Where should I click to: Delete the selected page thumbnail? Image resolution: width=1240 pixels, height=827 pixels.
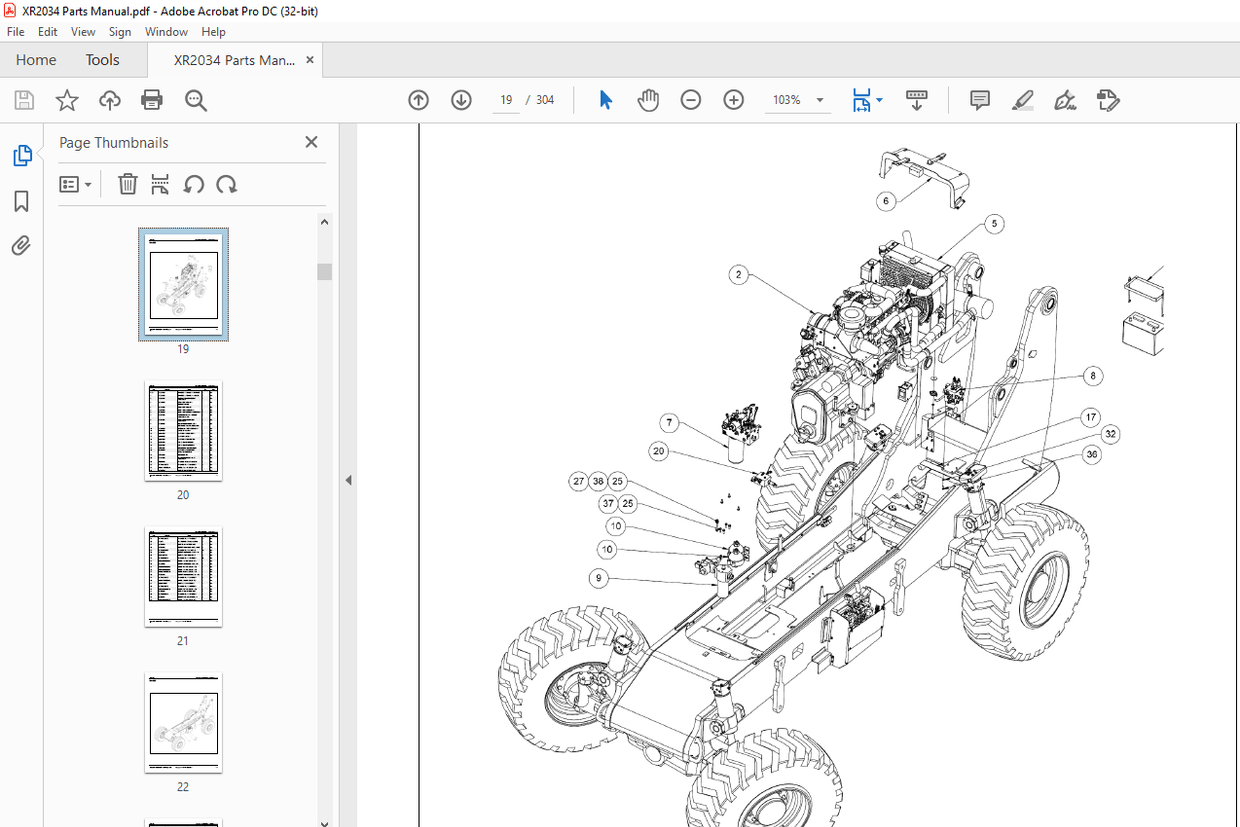coord(127,184)
